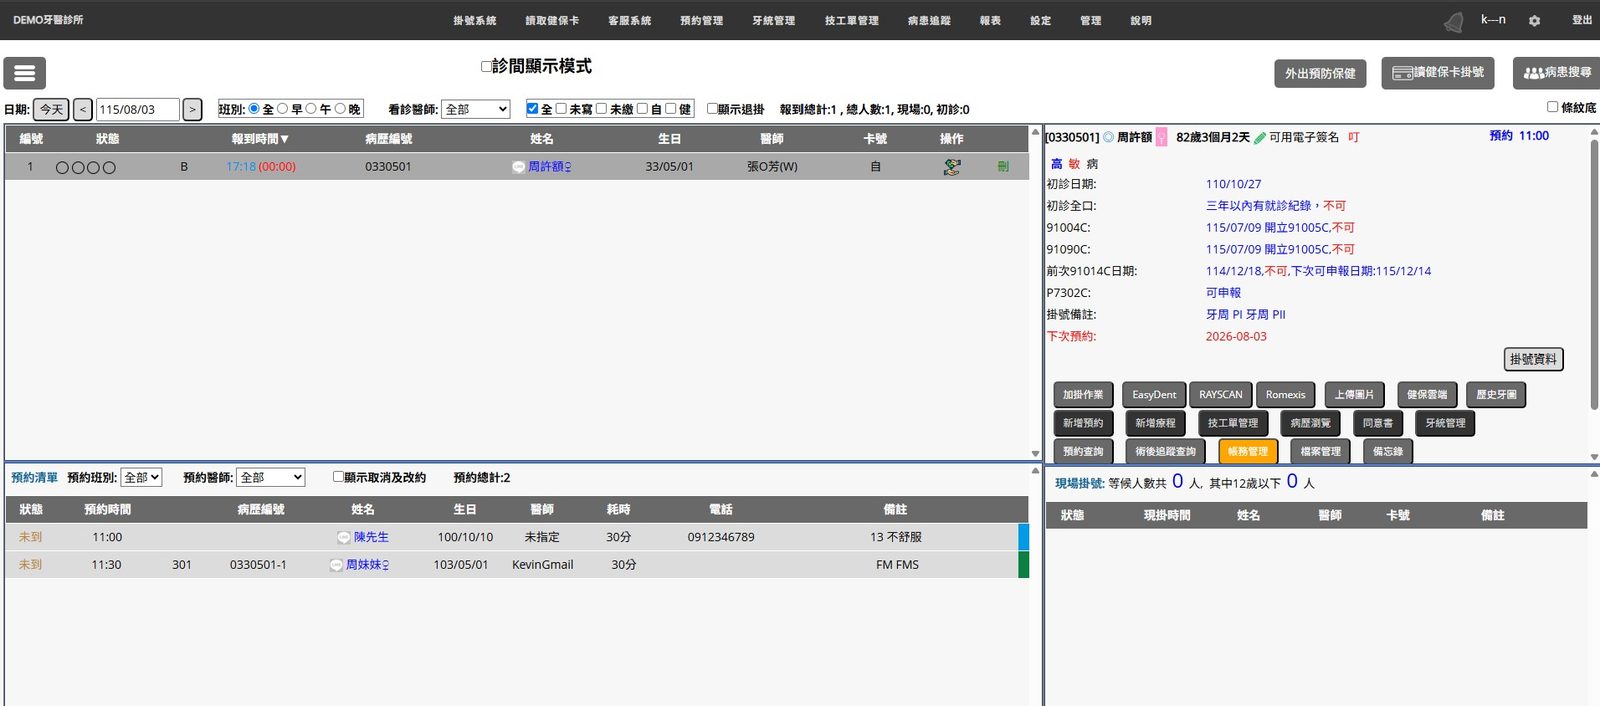
Task: Select the 早 morning shift radio
Action: (283, 108)
